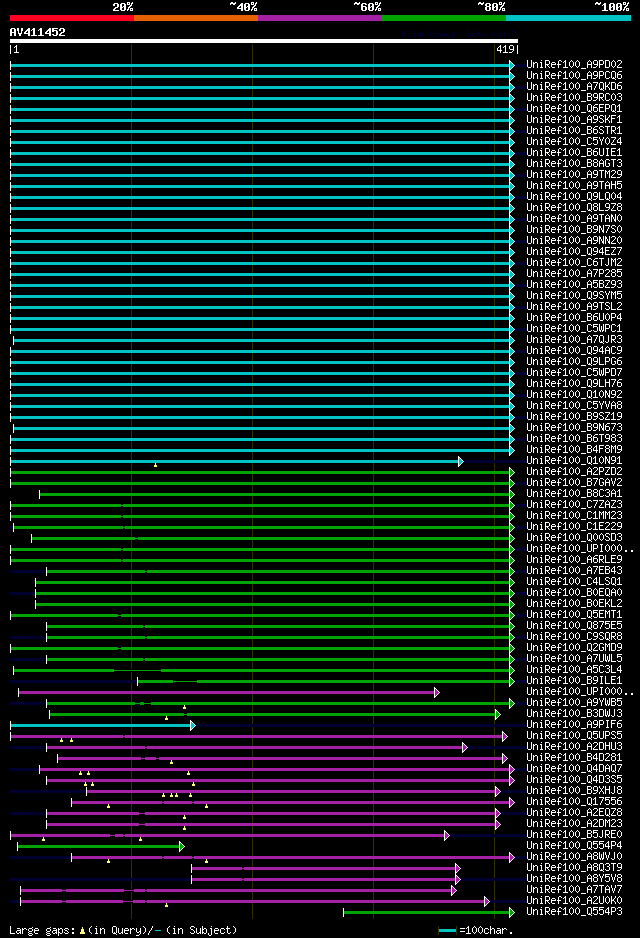This screenshot has width=640, height=938.
Task: Select the label UniRef100_B9N7S0
Action: tap(574, 229)
